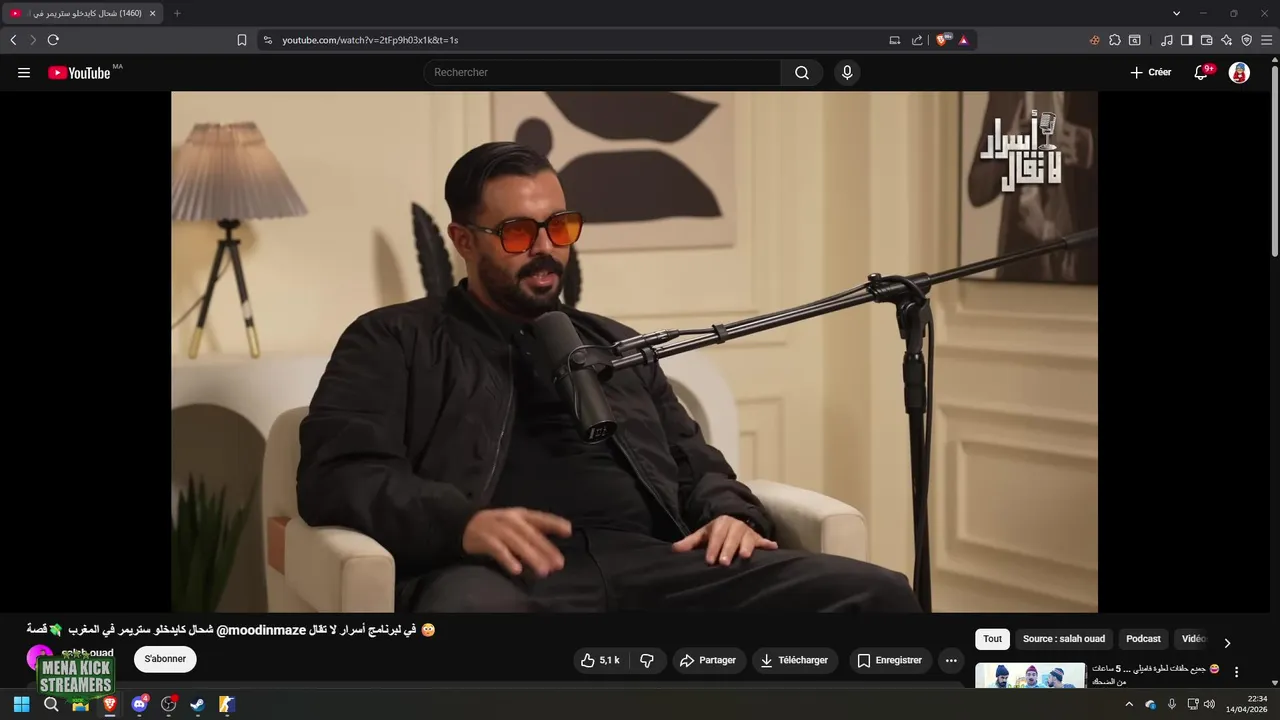Click the cookie extension icon

(1094, 40)
